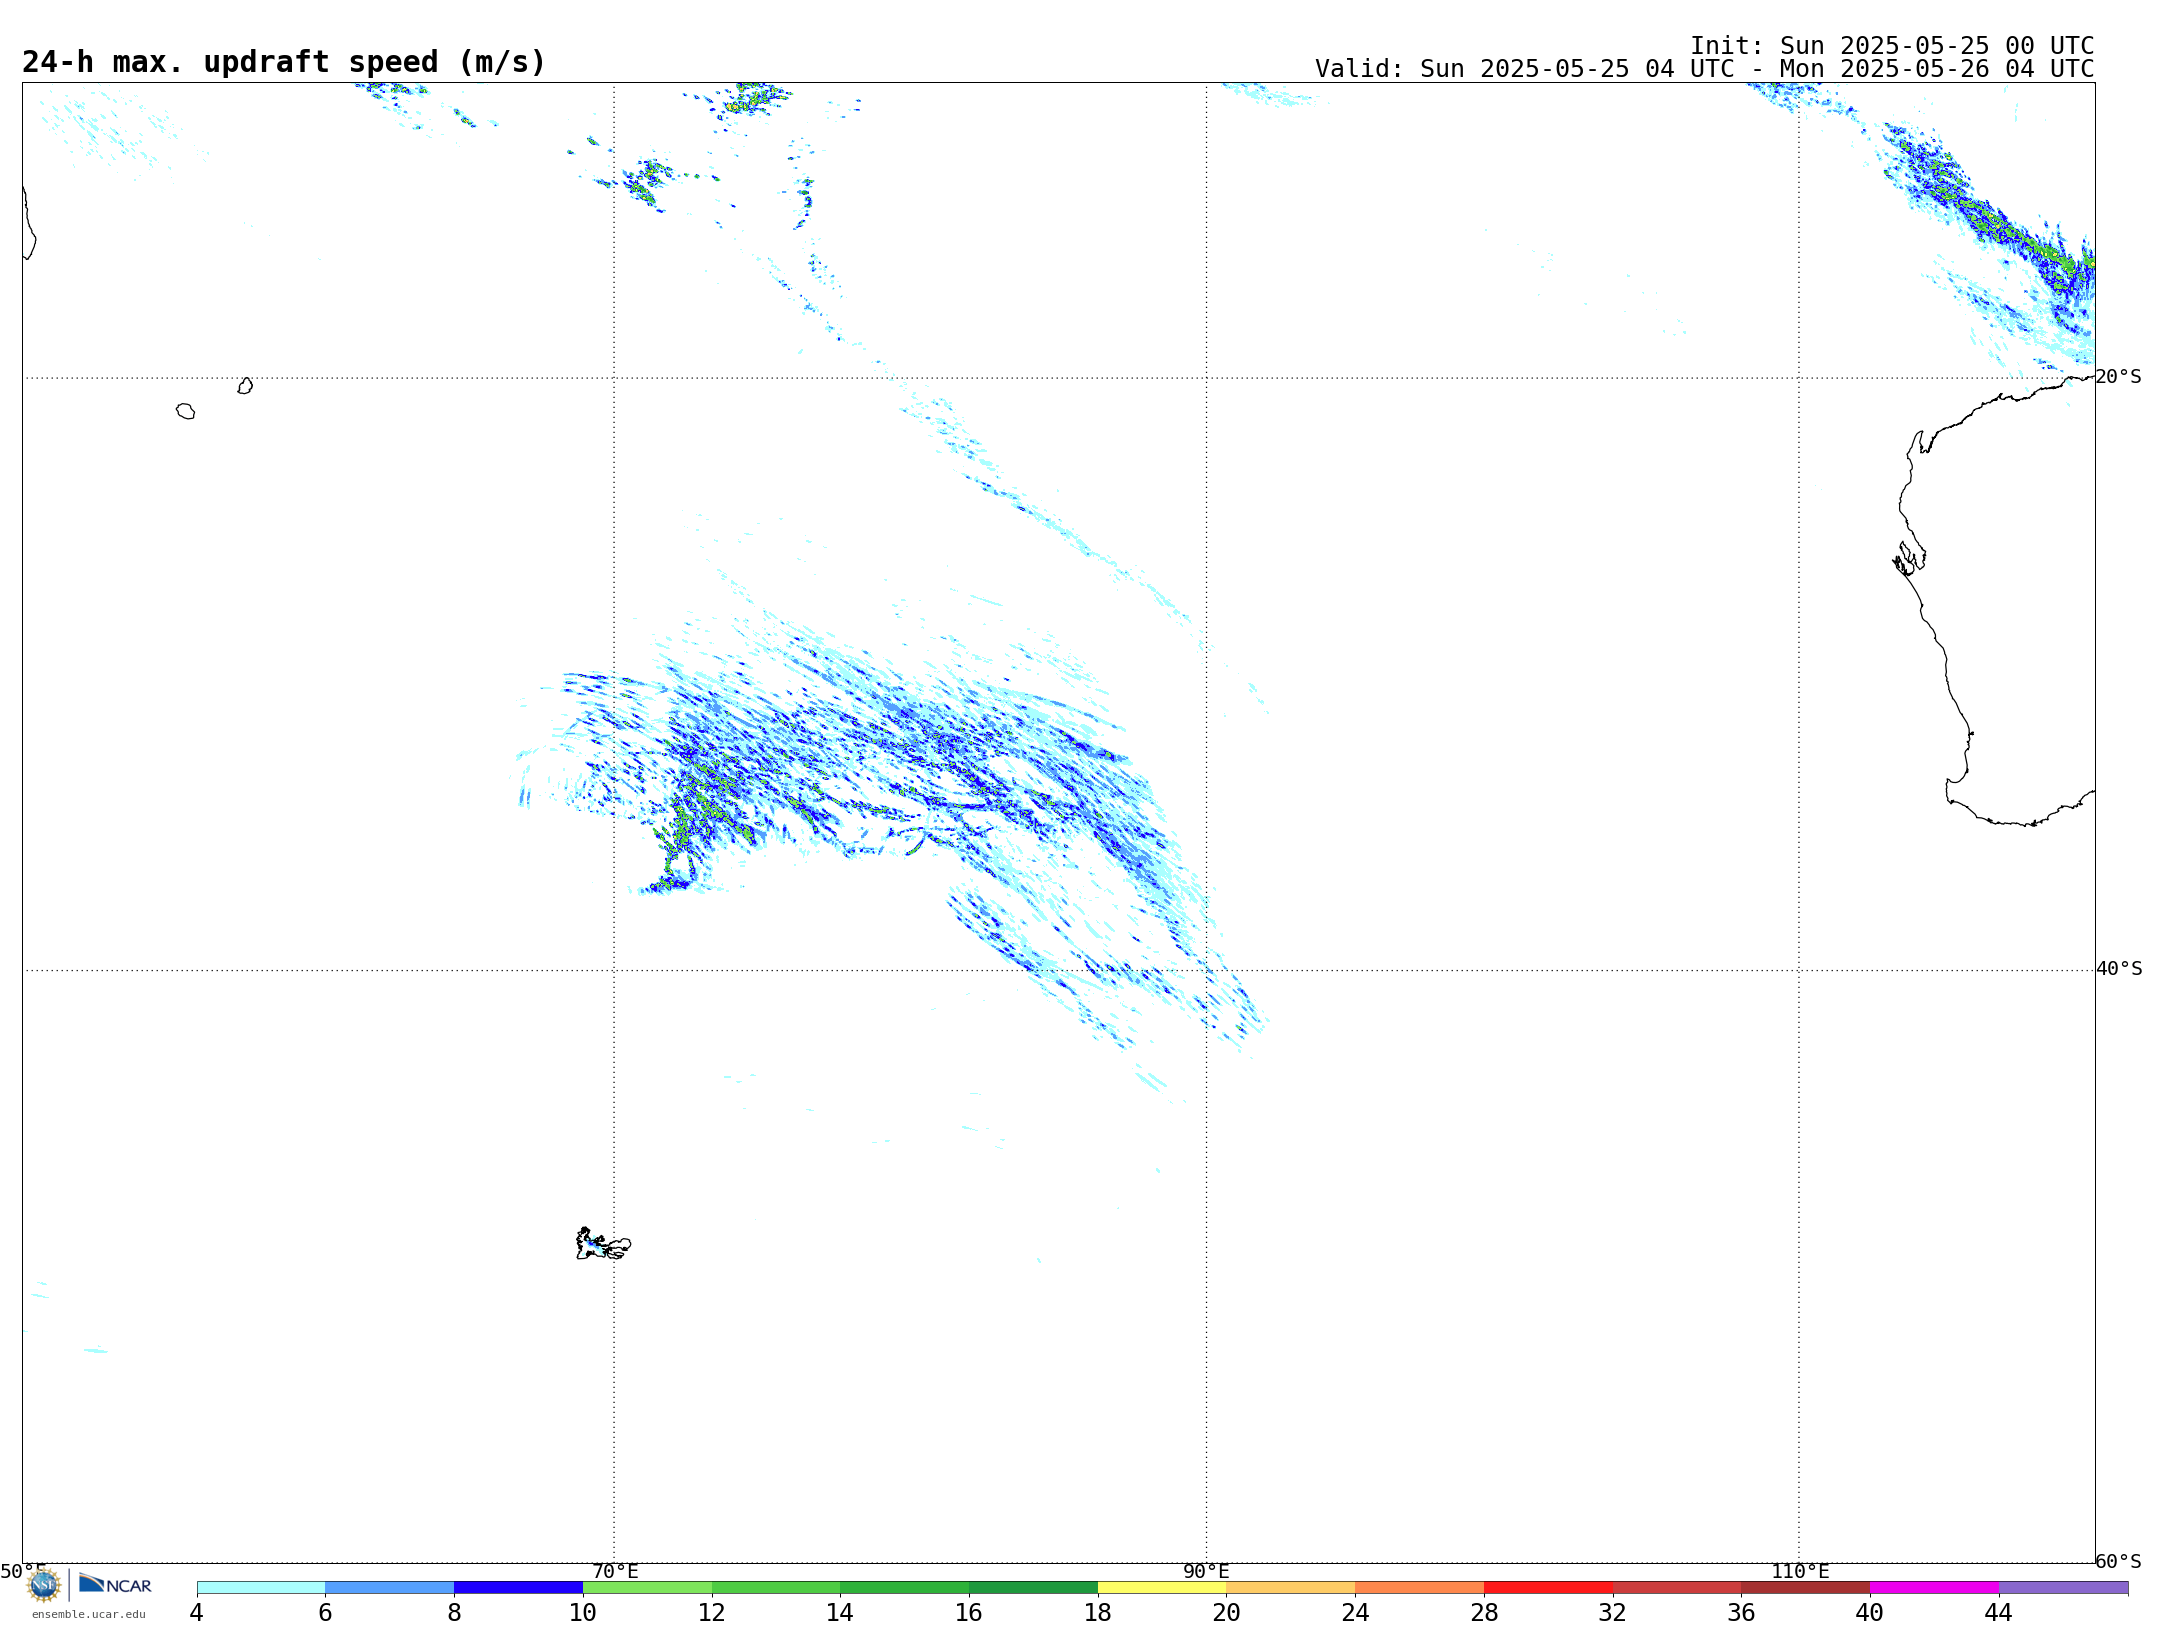
Task: Click the 6–8 m/s light blue swatch
Action: click(390, 1587)
